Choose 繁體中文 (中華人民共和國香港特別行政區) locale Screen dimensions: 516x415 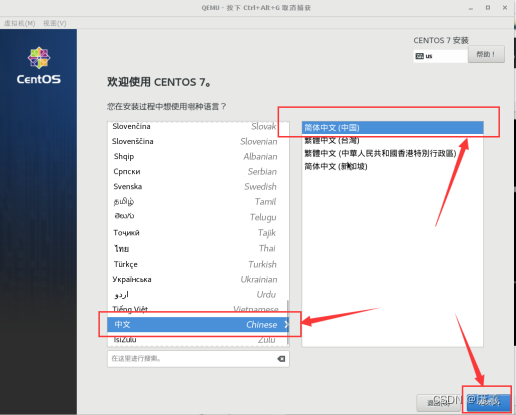click(393, 153)
